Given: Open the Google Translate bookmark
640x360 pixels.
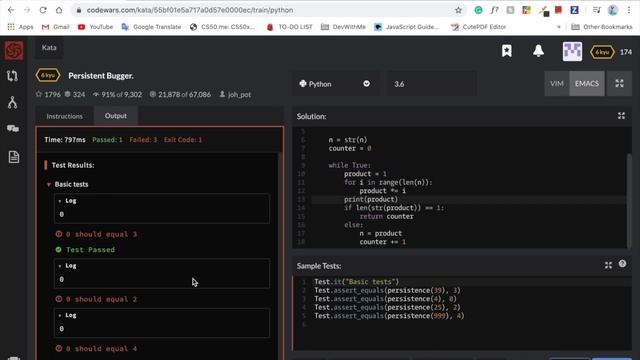Looking at the screenshot, I should point(151,27).
